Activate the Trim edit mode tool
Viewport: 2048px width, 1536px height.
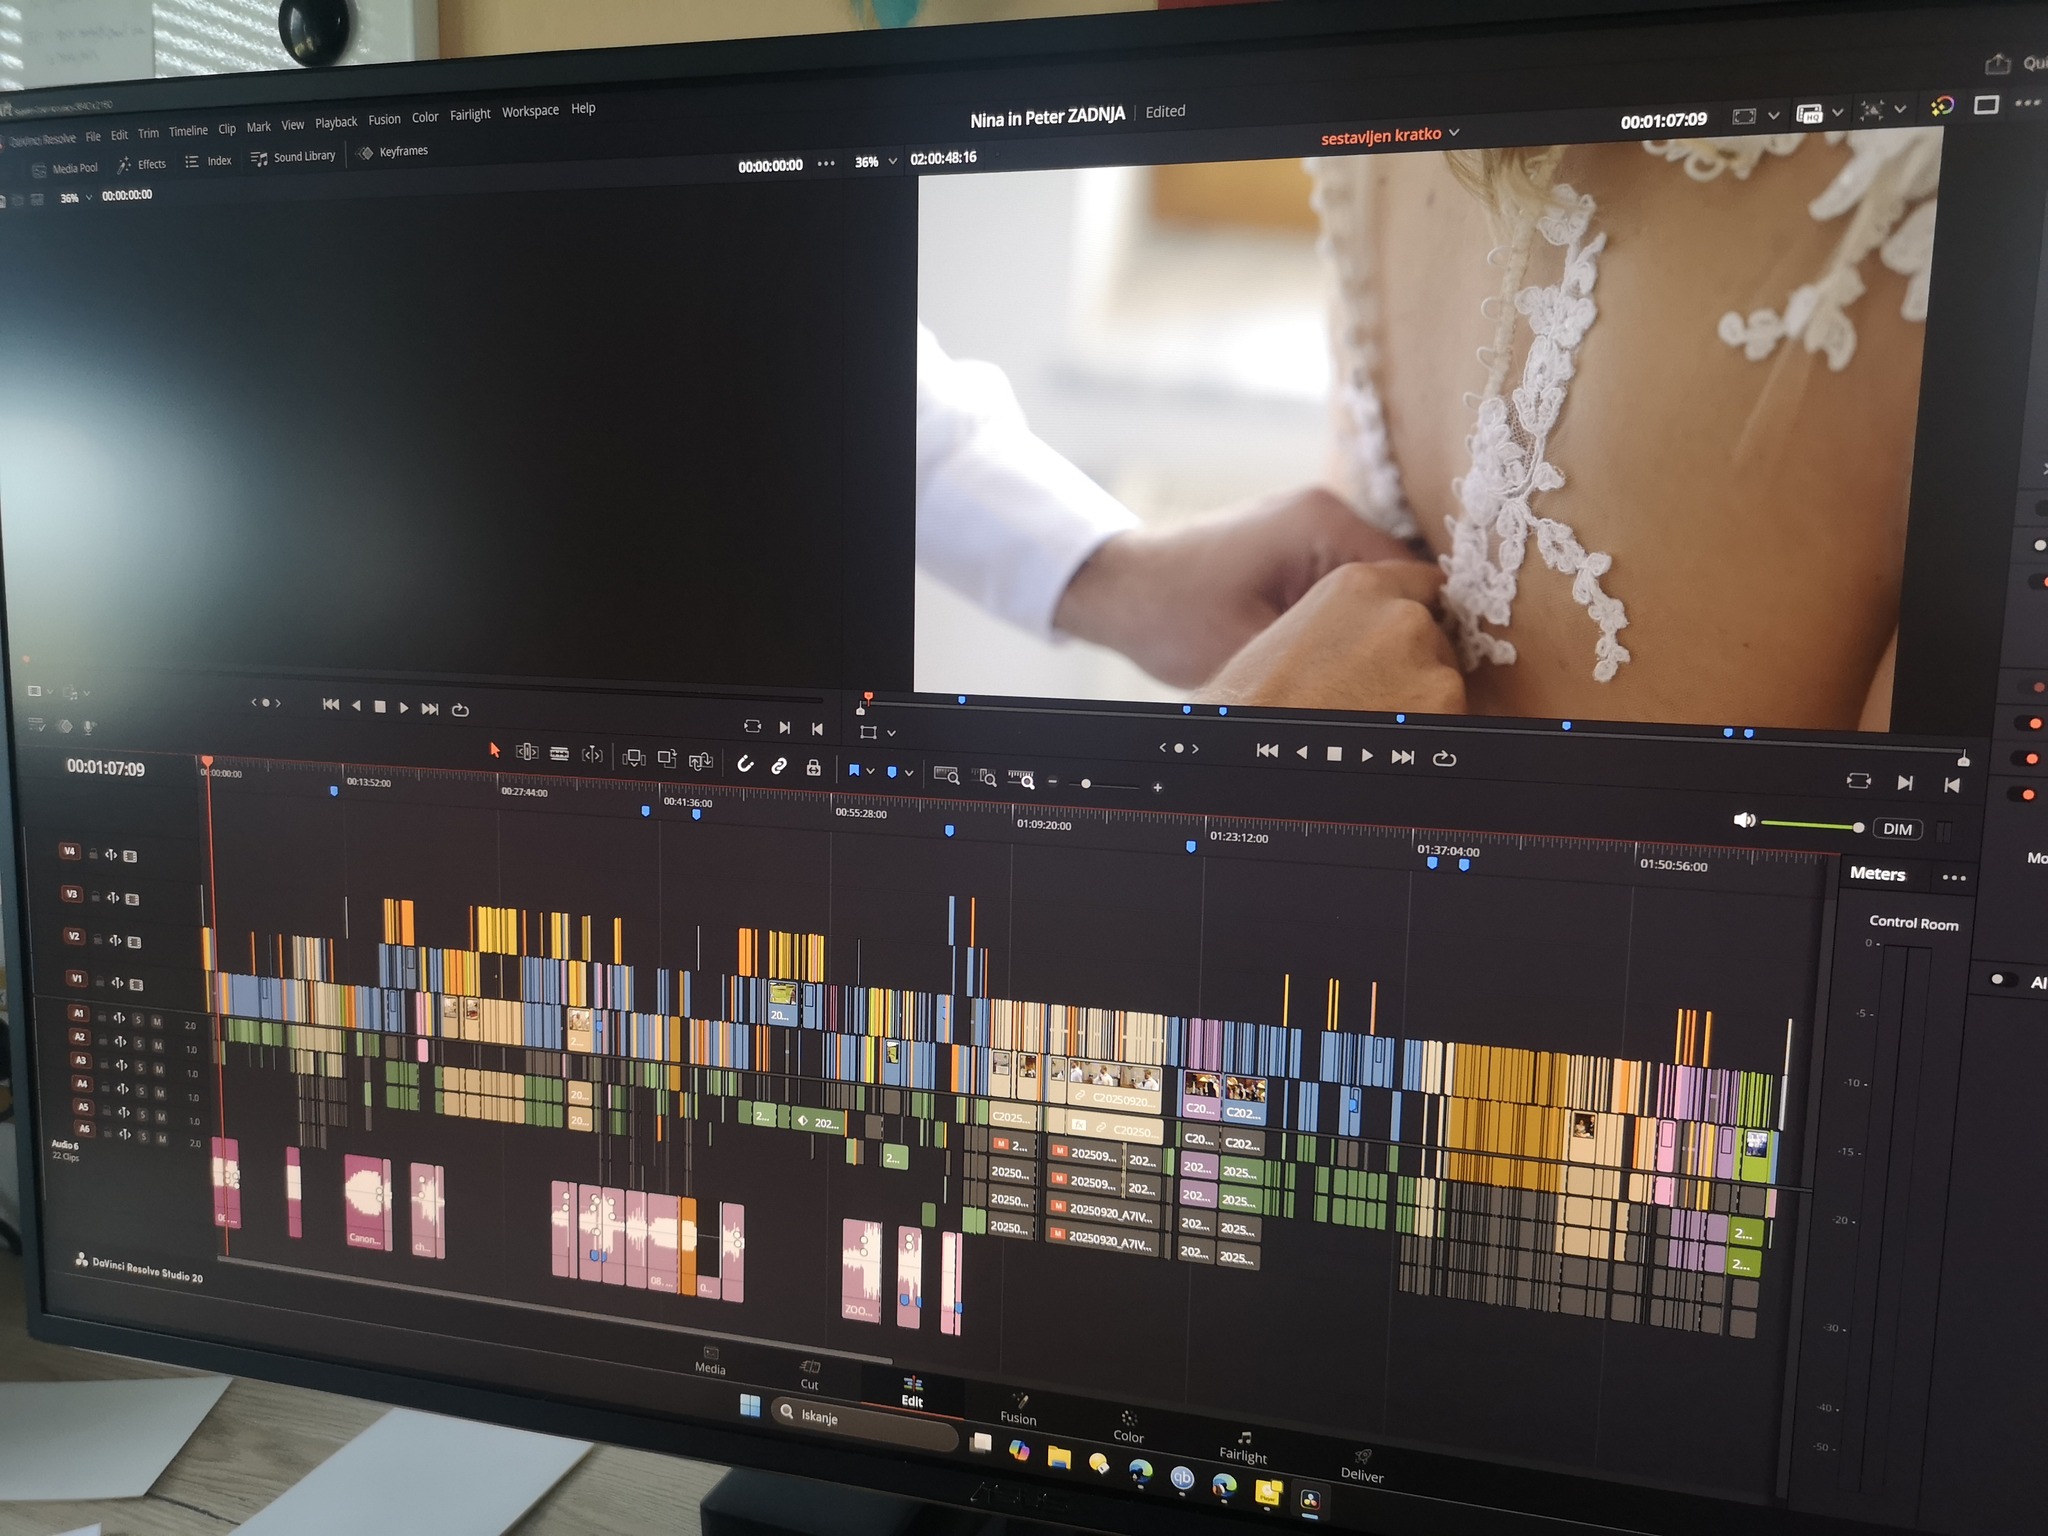point(527,751)
